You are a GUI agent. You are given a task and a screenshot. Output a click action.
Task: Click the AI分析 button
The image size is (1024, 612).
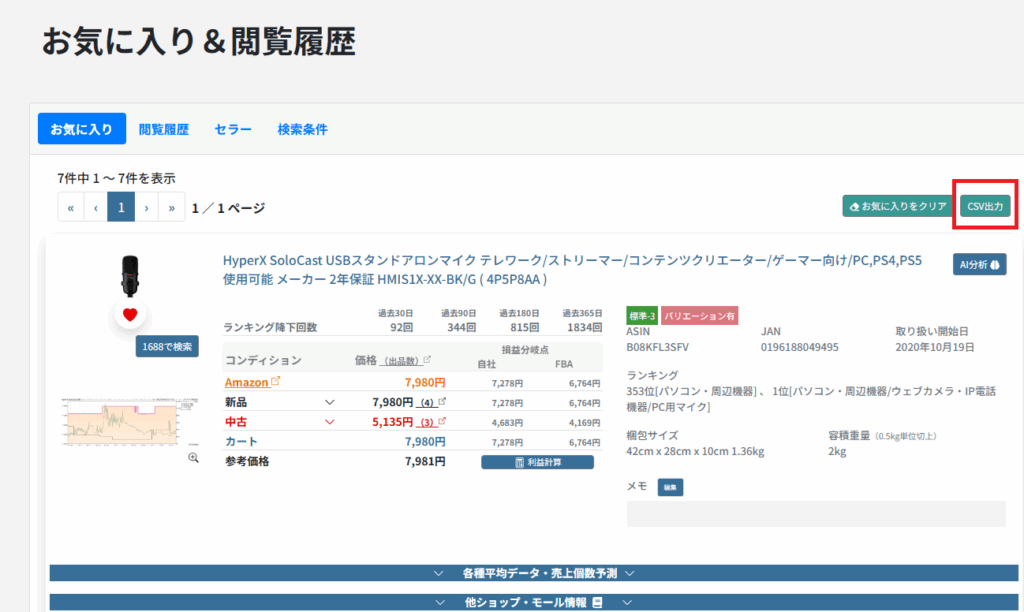(979, 265)
